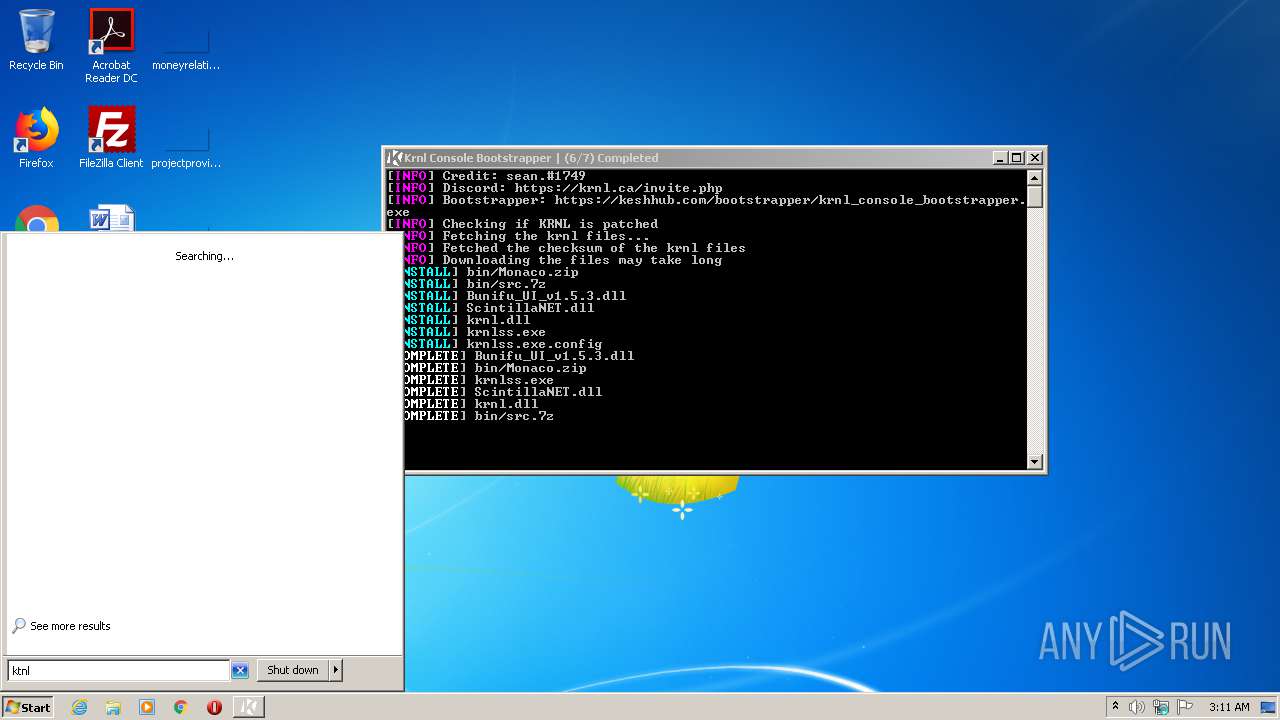The width and height of the screenshot is (1280, 720).
Task: Open network status tray icon
Action: (1161, 707)
